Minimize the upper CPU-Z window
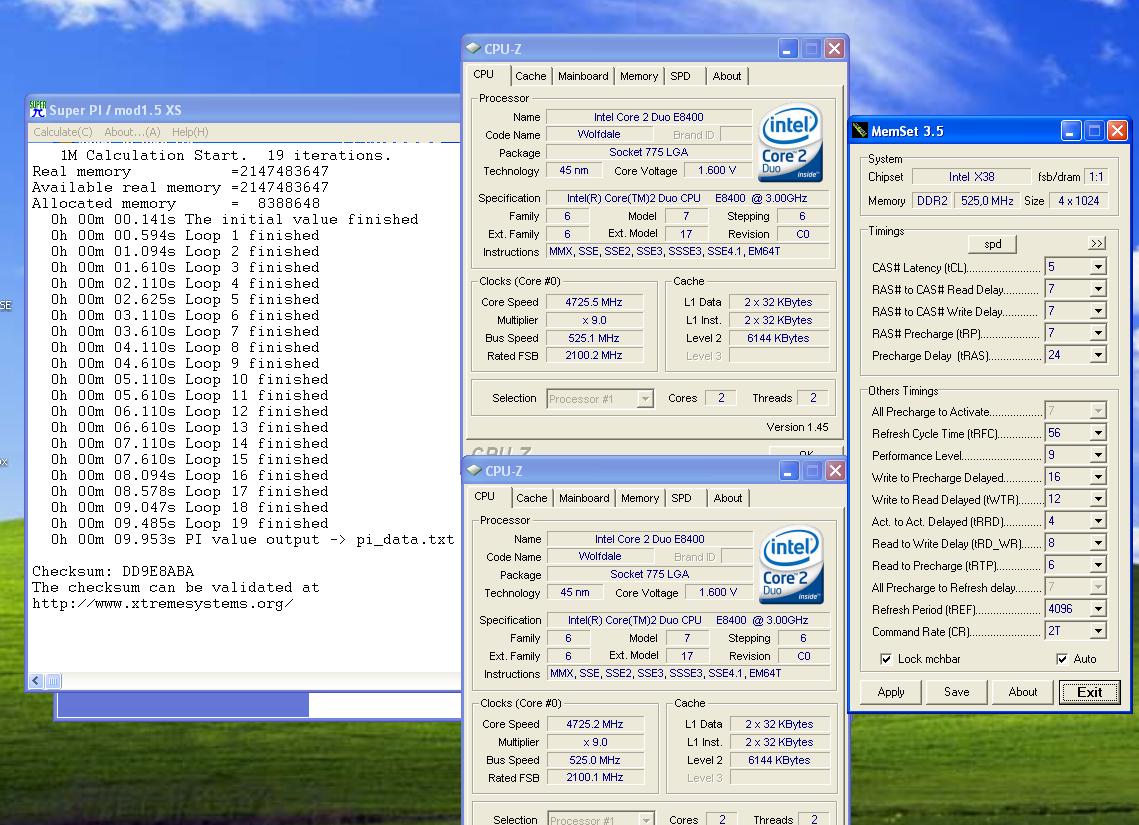1139x825 pixels. point(788,49)
